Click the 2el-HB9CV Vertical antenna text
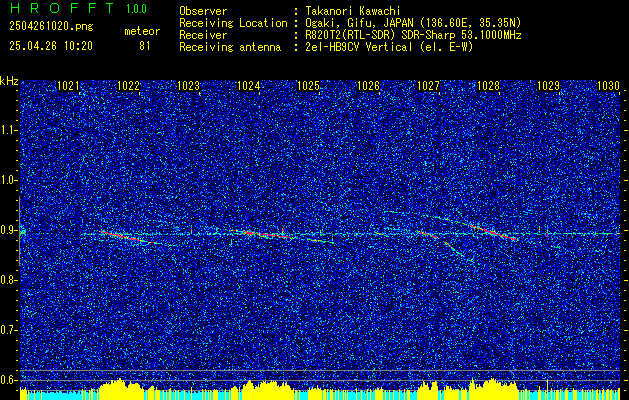Screen dimensions: 629x400 390,47
